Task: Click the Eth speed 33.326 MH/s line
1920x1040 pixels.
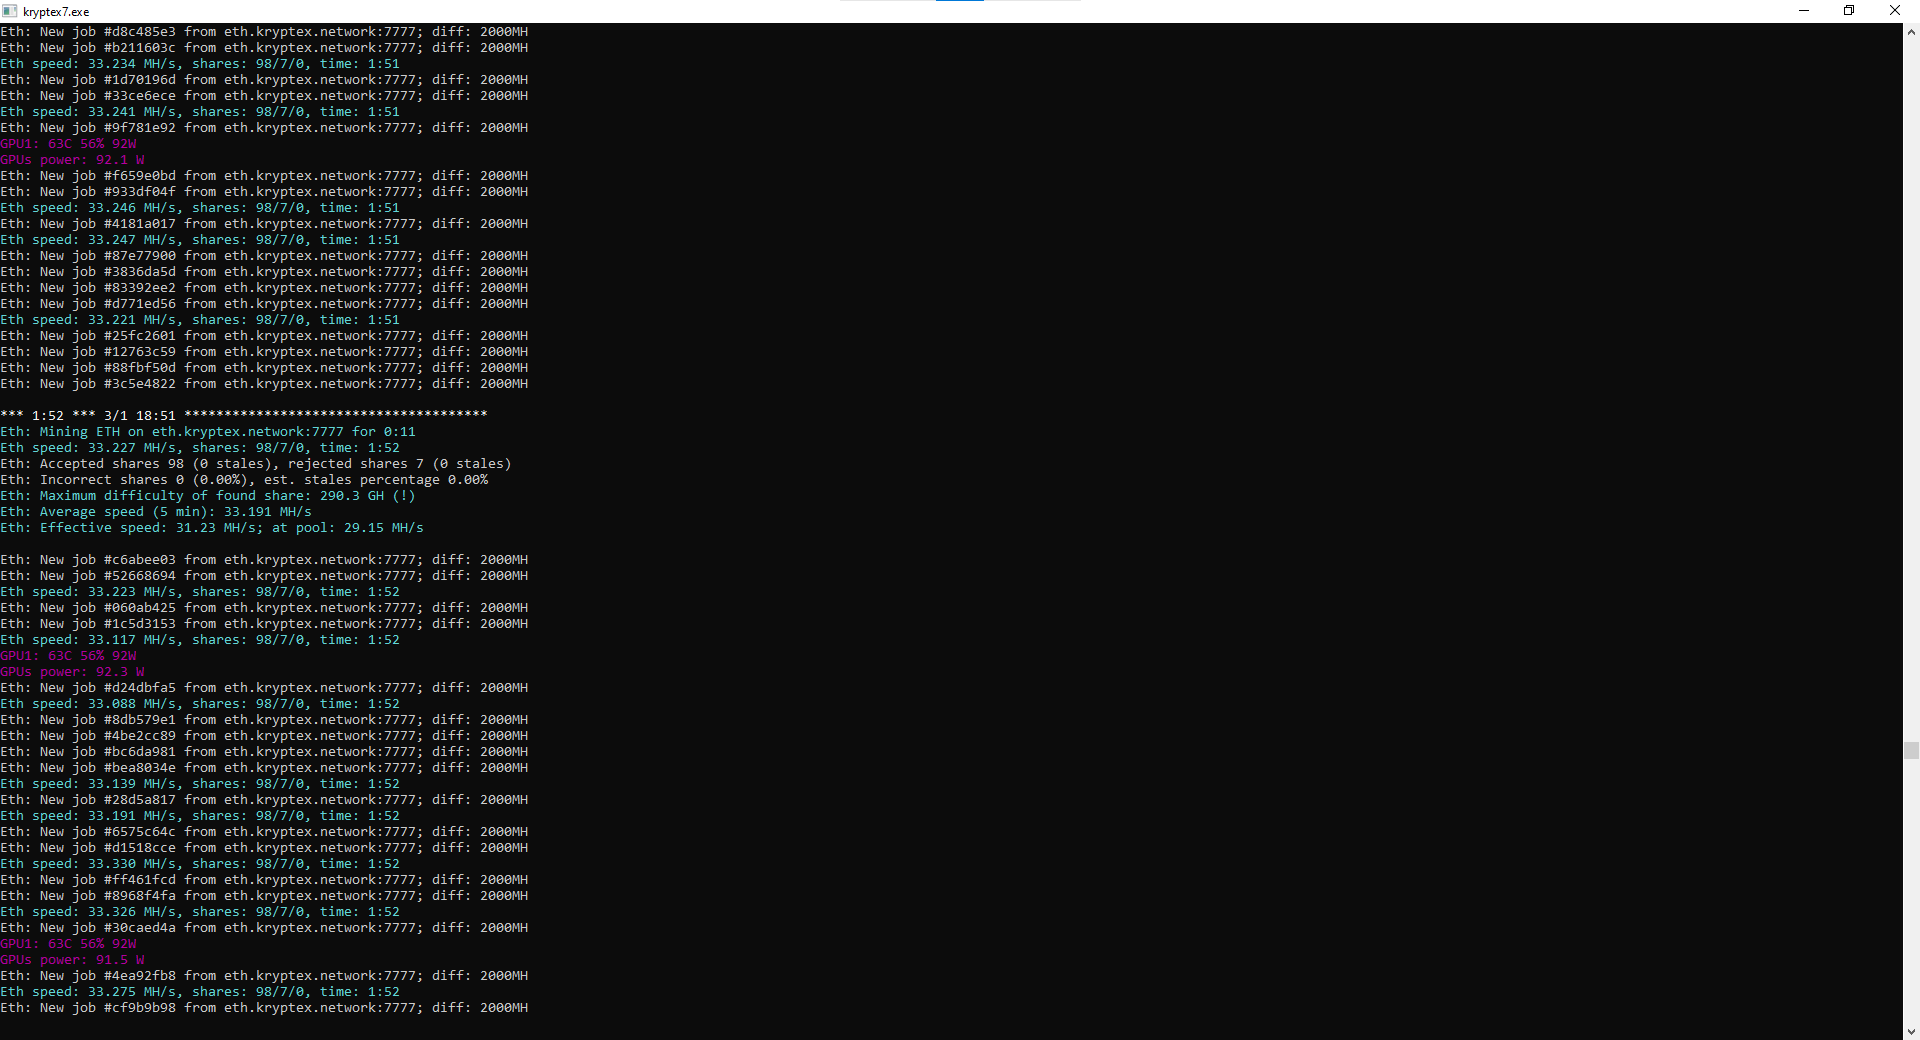Action: [x=200, y=912]
